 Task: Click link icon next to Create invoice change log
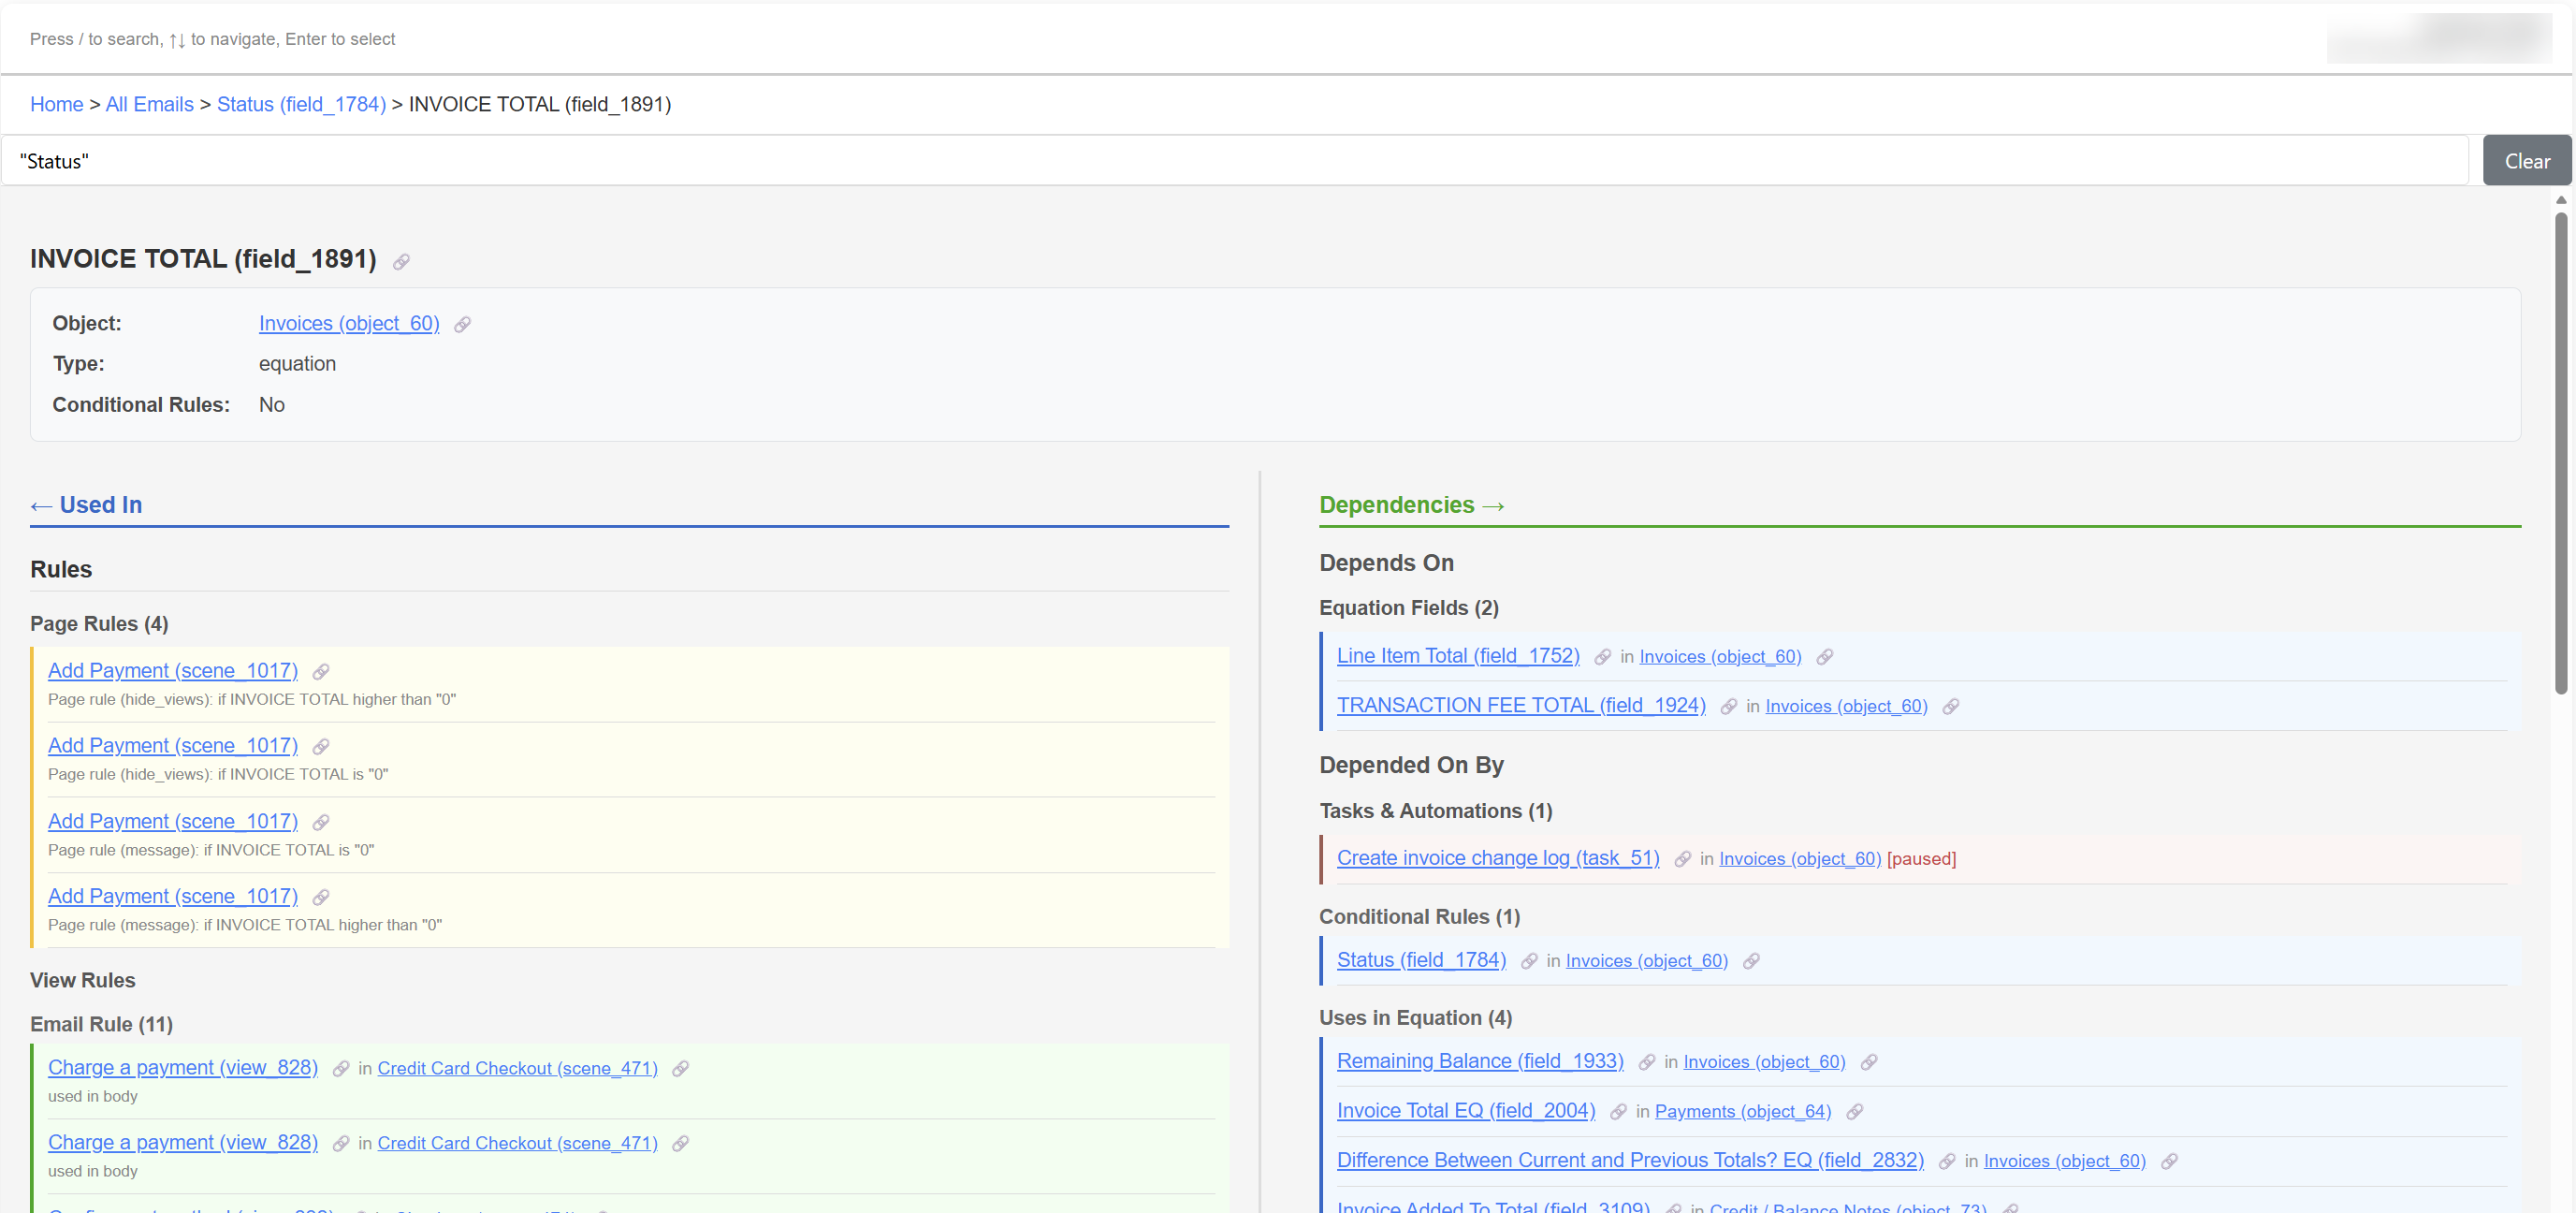pos(1682,859)
